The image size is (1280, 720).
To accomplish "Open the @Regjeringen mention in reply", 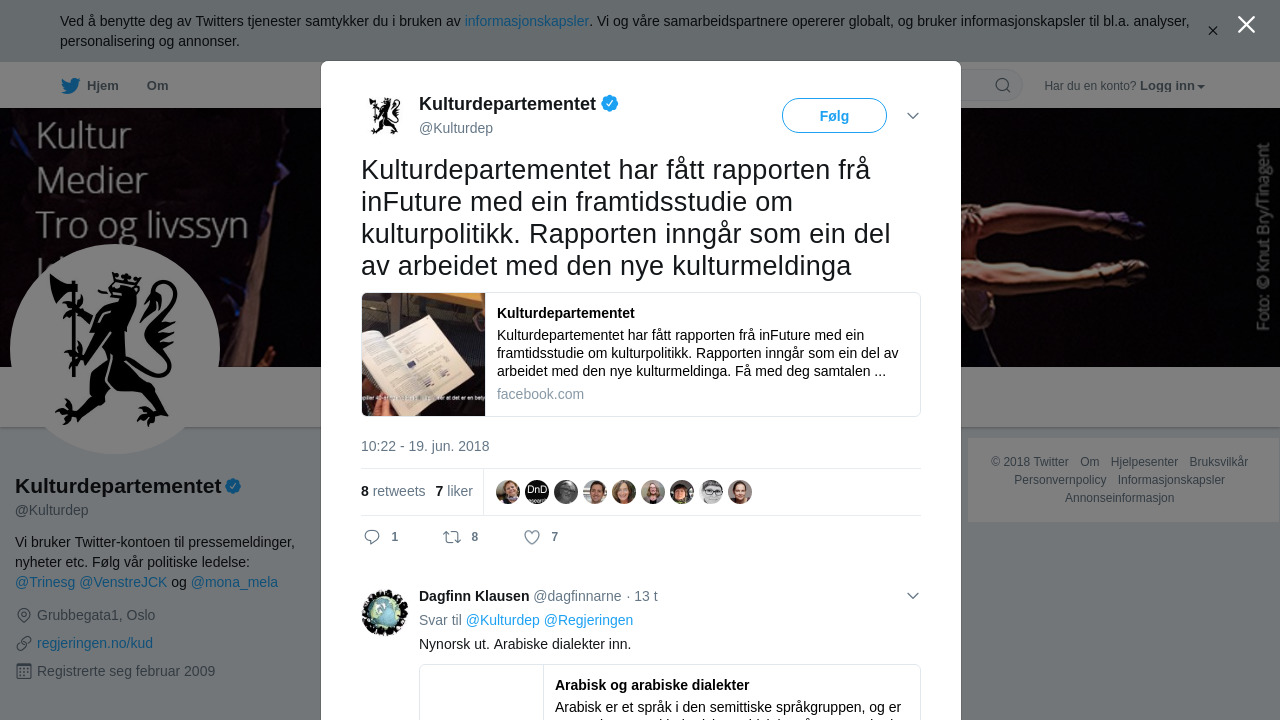I will point(588,620).
